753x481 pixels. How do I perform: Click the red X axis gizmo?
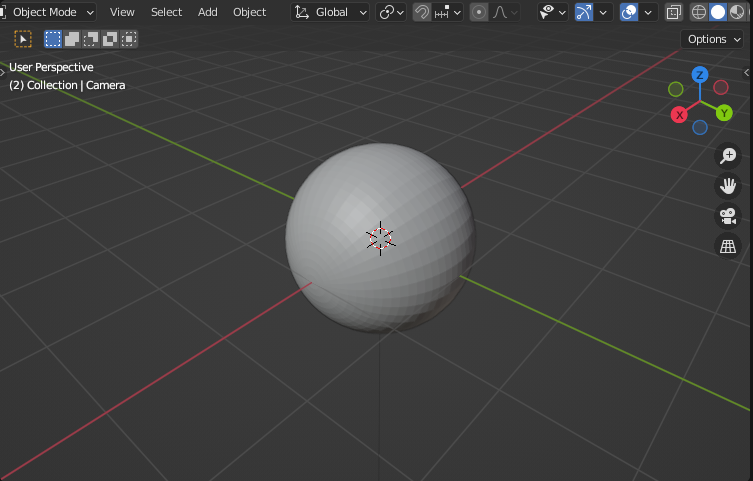pyautogui.click(x=679, y=115)
